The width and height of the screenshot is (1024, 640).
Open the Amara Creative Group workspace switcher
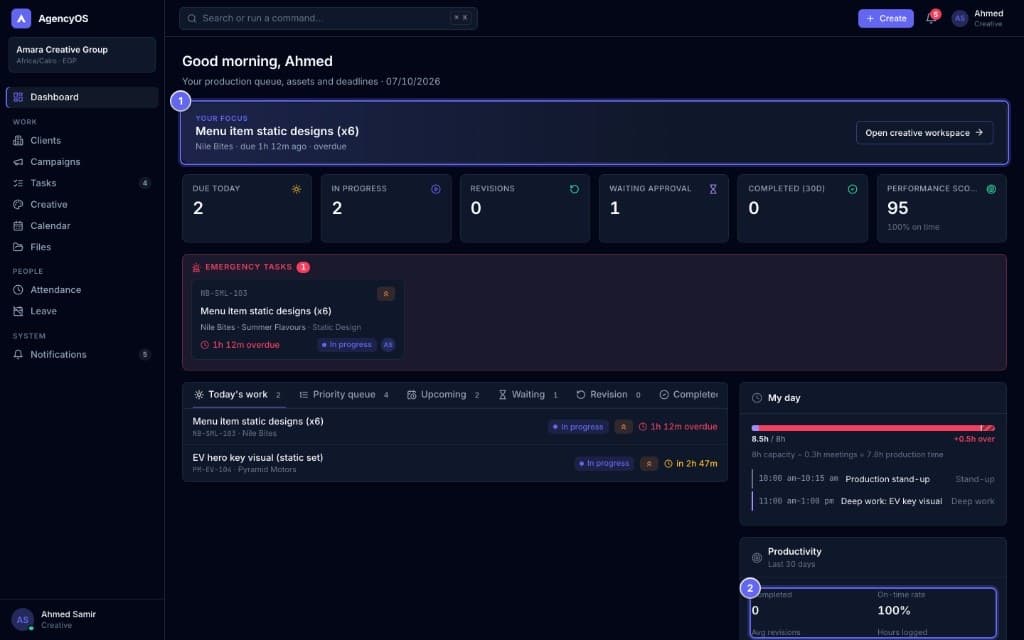click(82, 55)
